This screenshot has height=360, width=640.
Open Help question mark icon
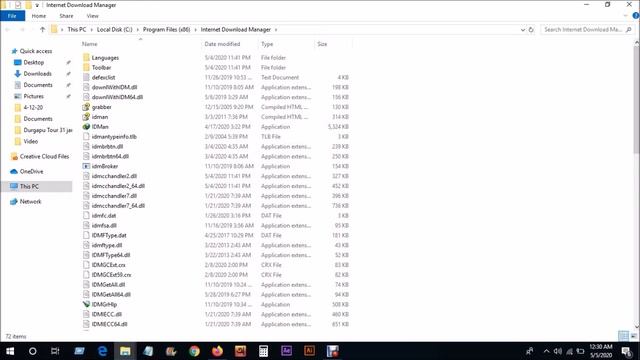click(636, 16)
